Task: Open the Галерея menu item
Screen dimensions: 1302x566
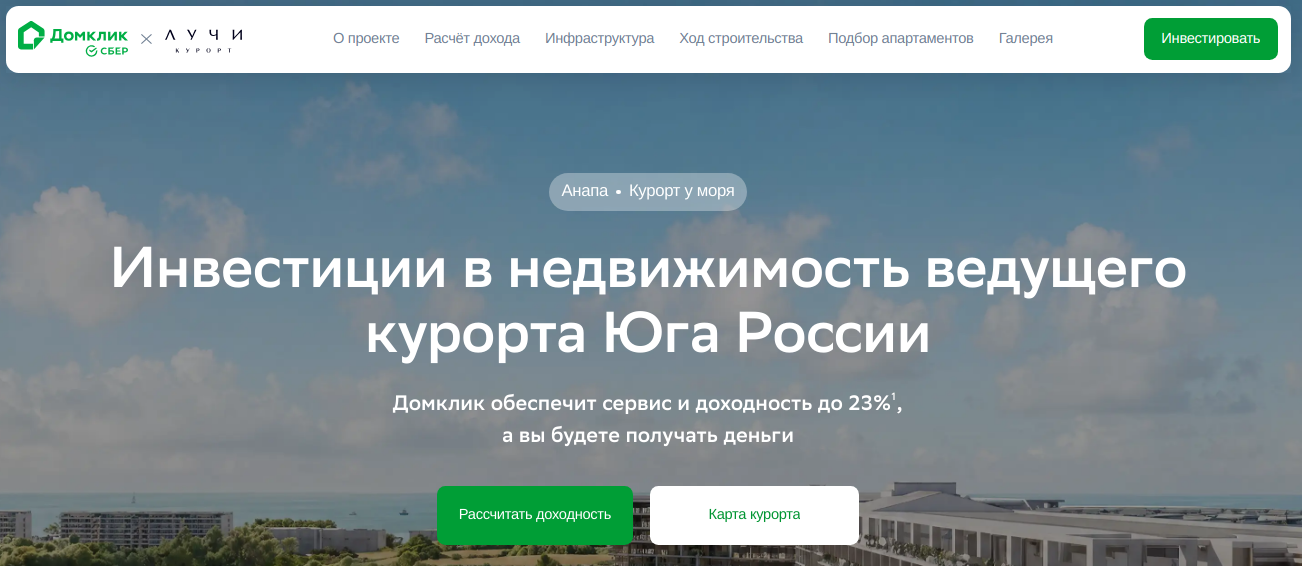Action: [1026, 38]
